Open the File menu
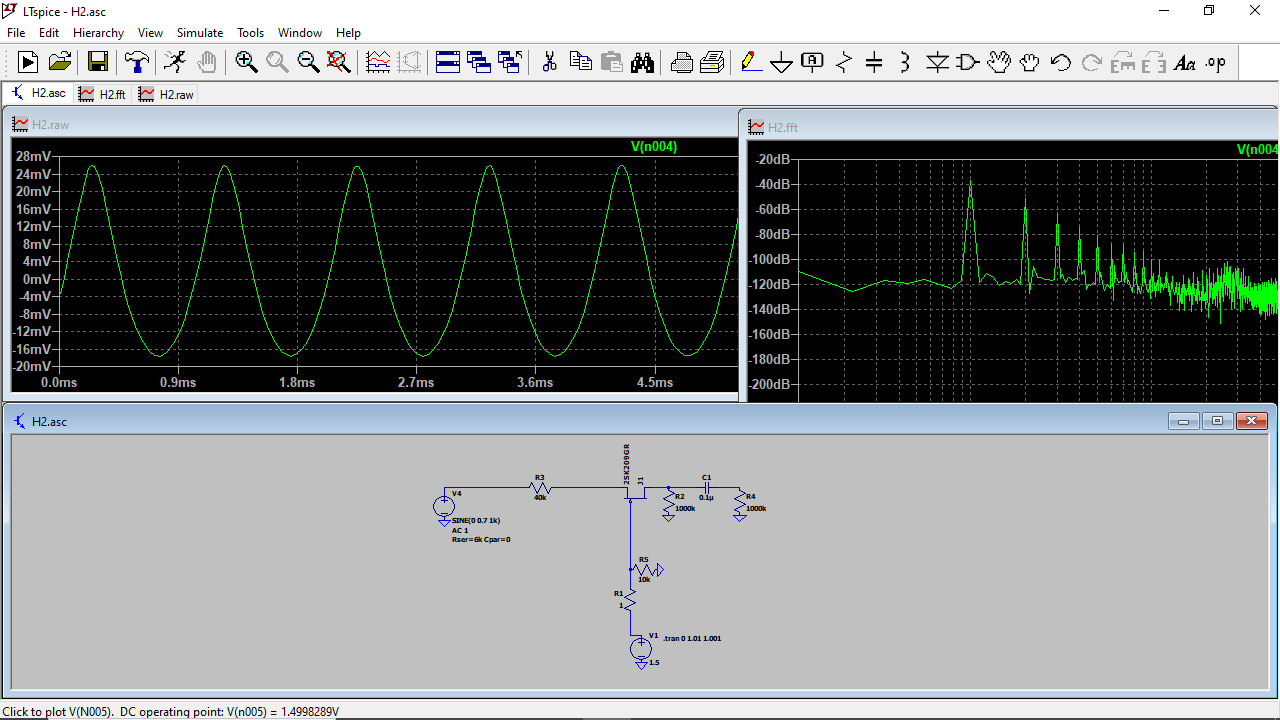The image size is (1280, 720). click(x=16, y=33)
